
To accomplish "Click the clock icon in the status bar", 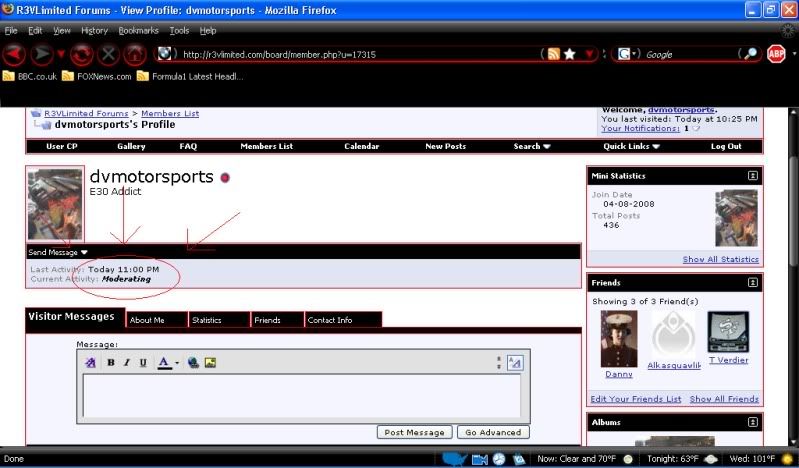I will [499, 459].
